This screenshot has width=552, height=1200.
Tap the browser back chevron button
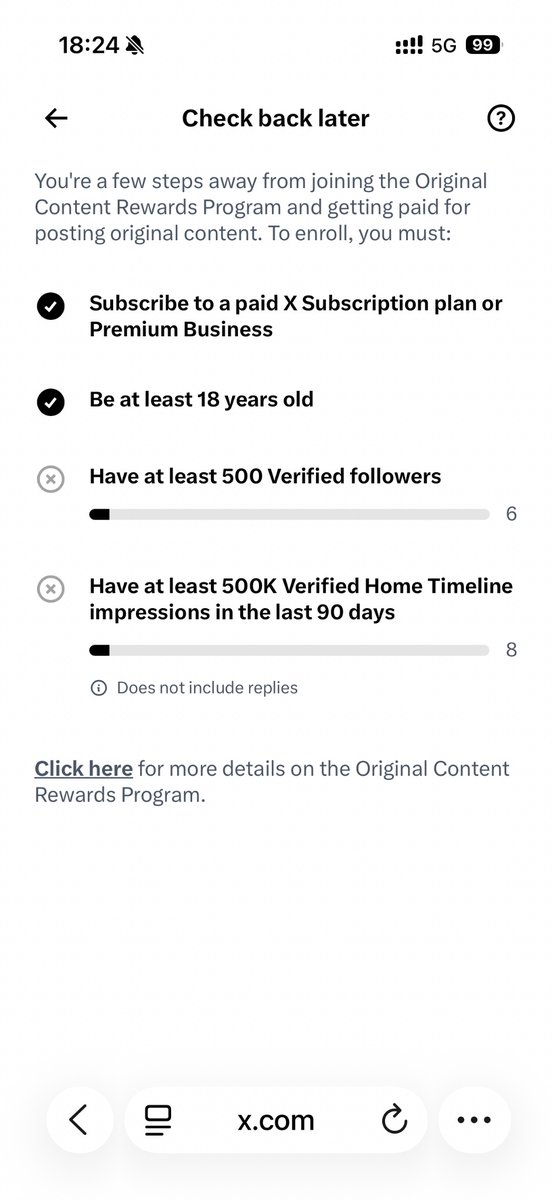point(78,1120)
